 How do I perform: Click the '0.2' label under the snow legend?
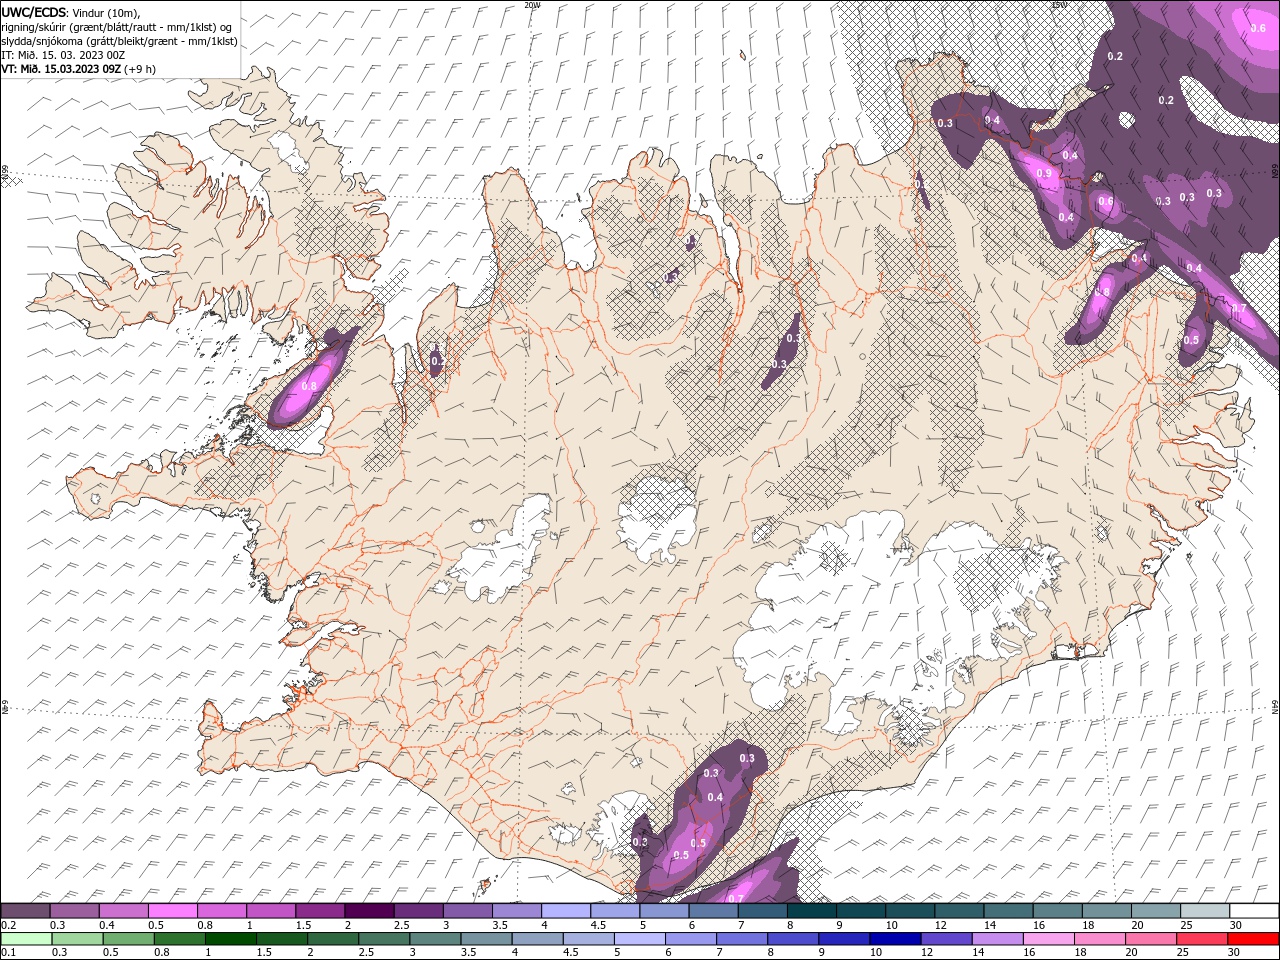pyautogui.click(x=7, y=925)
